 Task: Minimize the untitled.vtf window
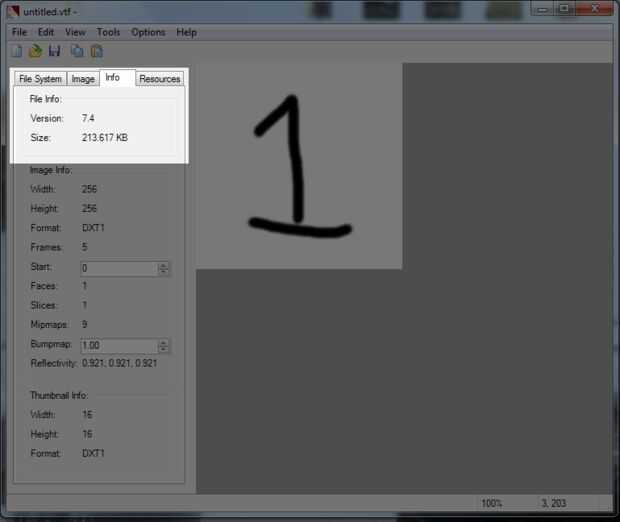543,9
